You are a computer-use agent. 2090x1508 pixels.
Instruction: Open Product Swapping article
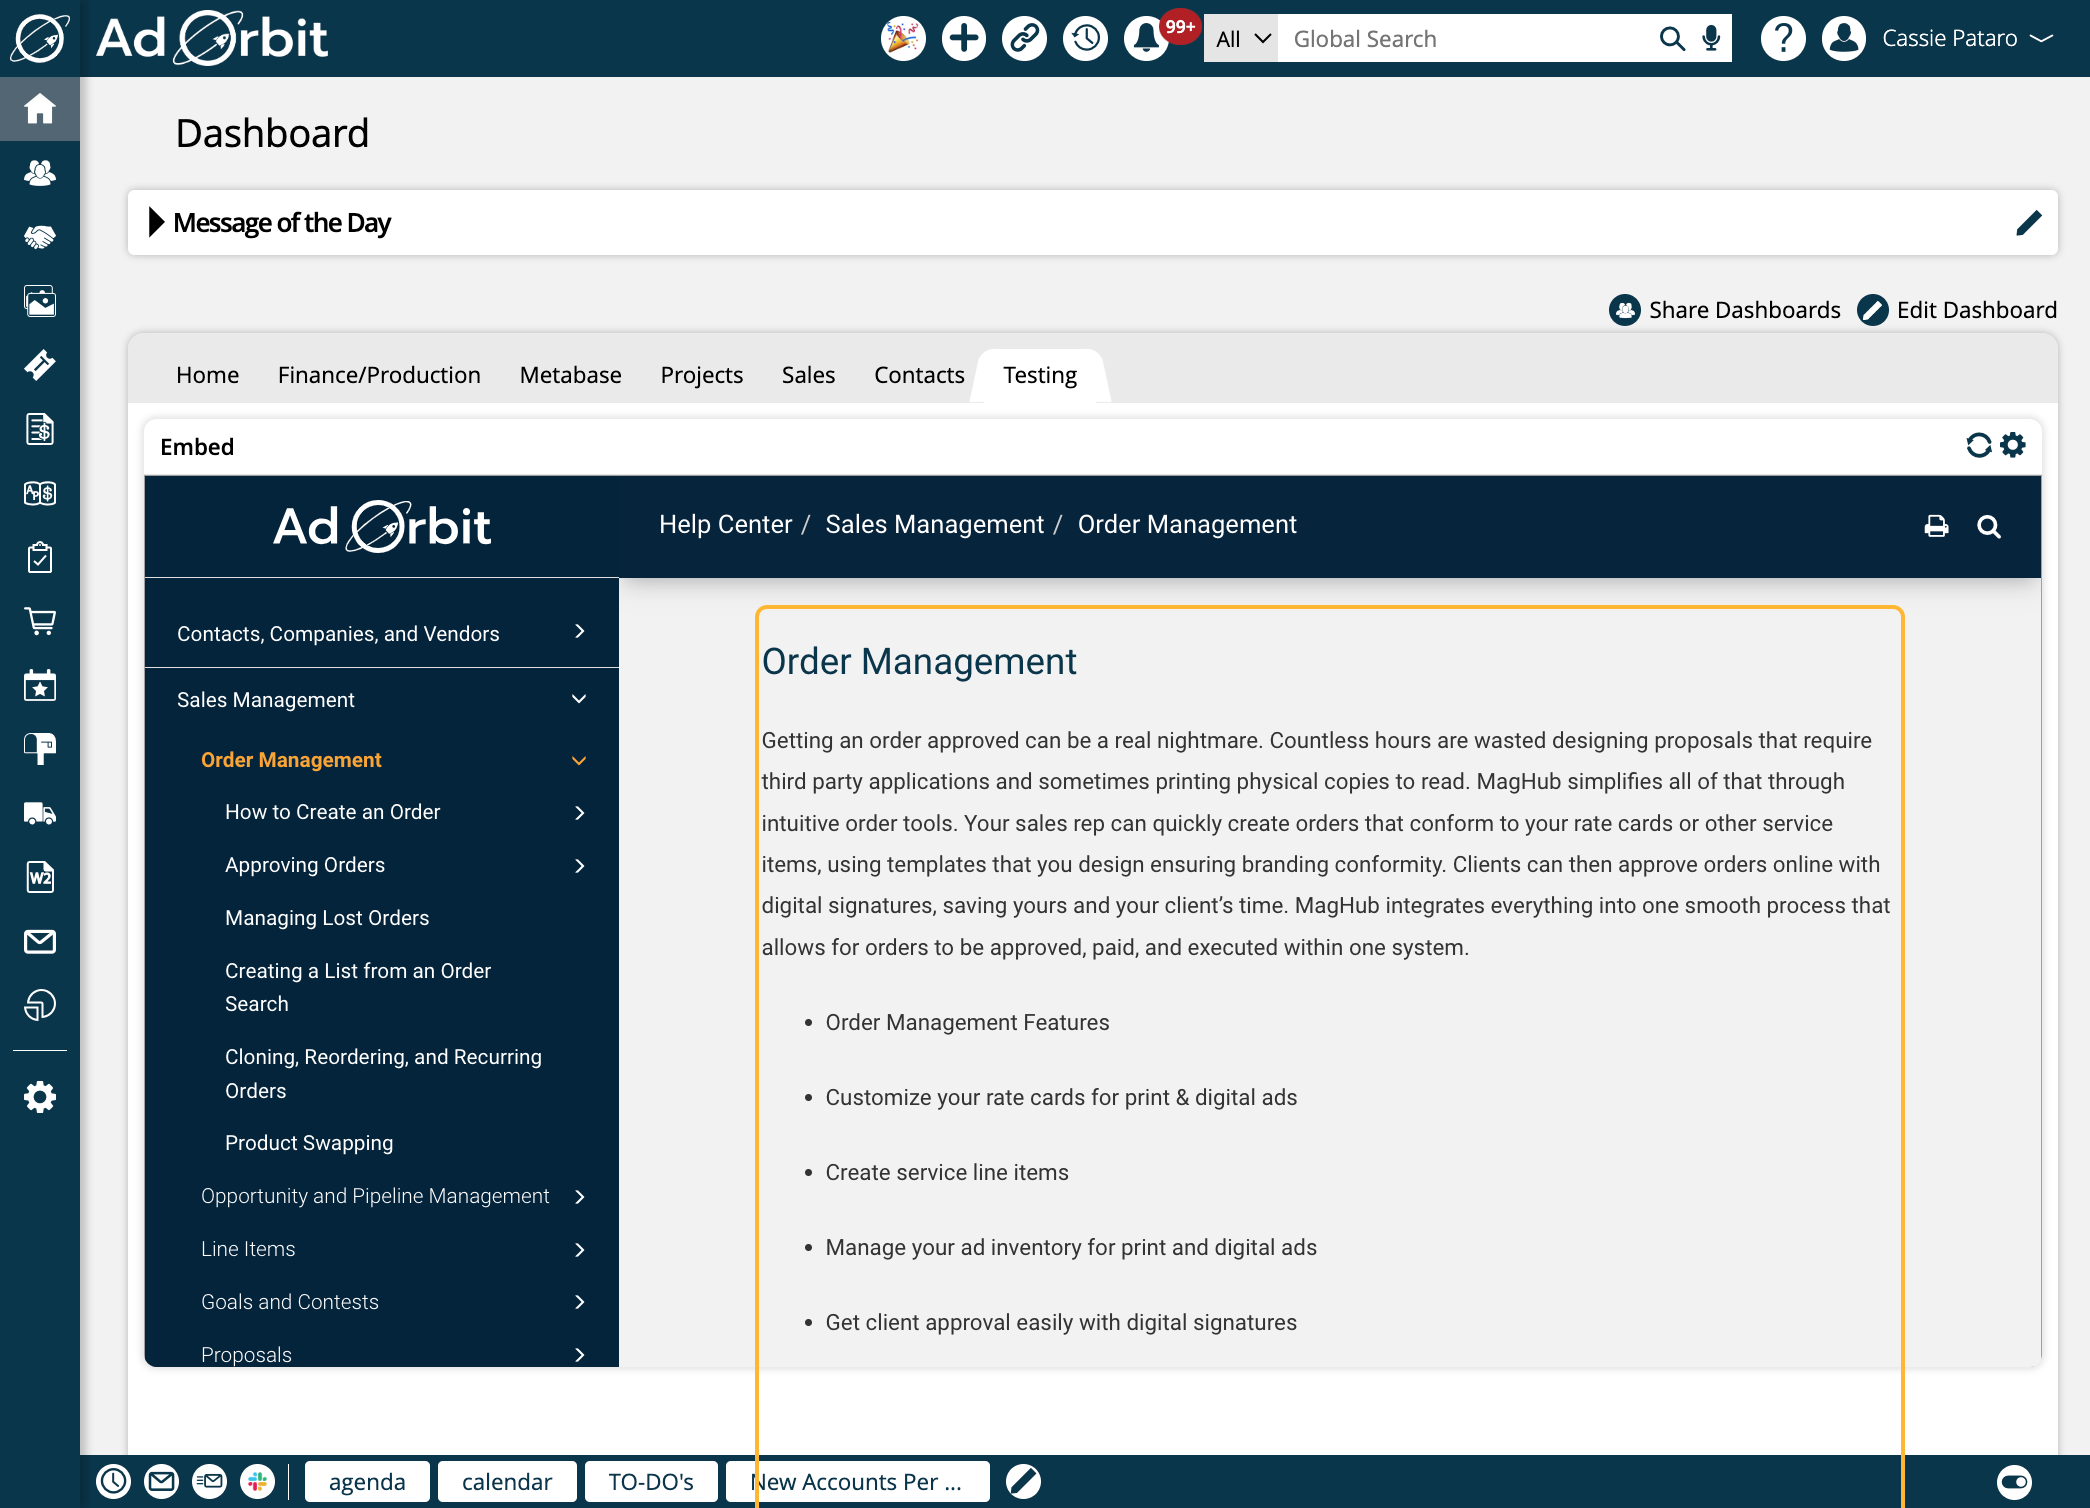tap(309, 1143)
